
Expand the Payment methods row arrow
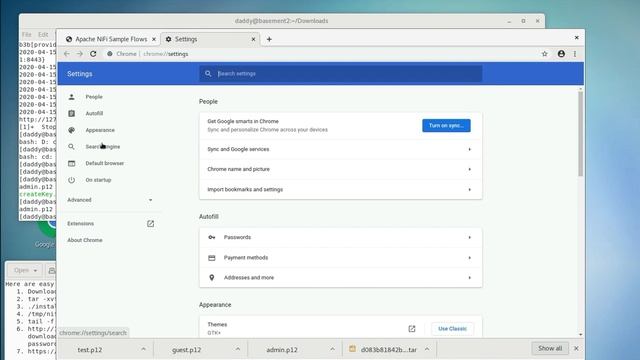coord(469,258)
